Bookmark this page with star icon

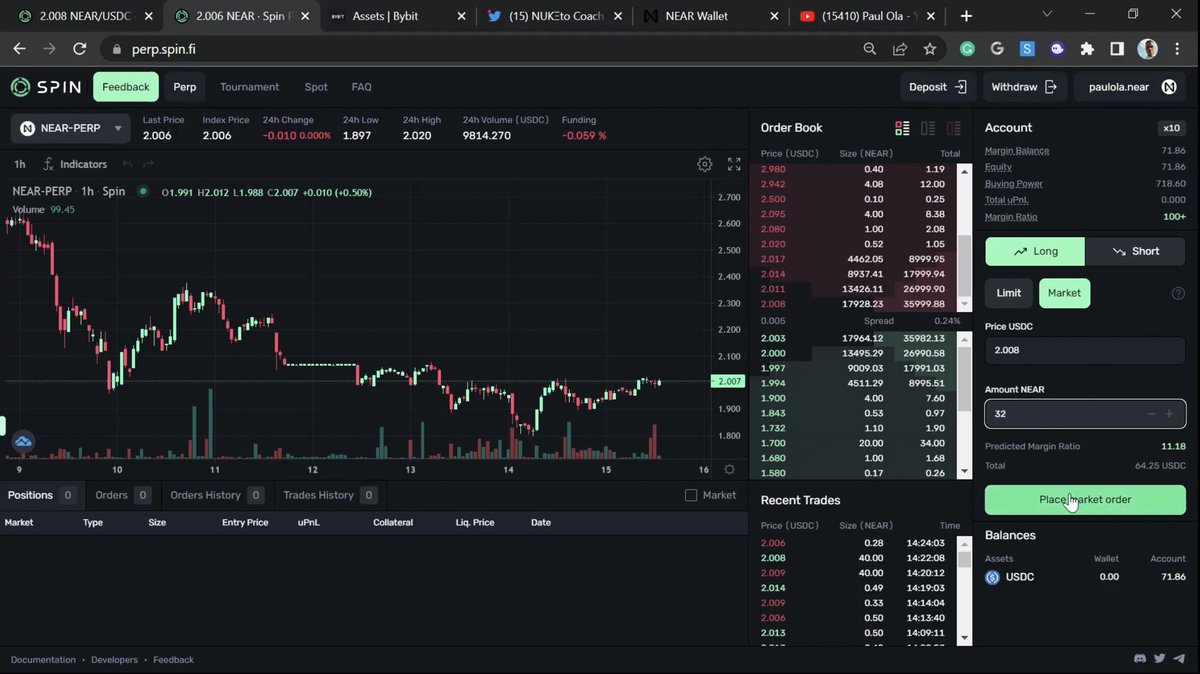930,48
